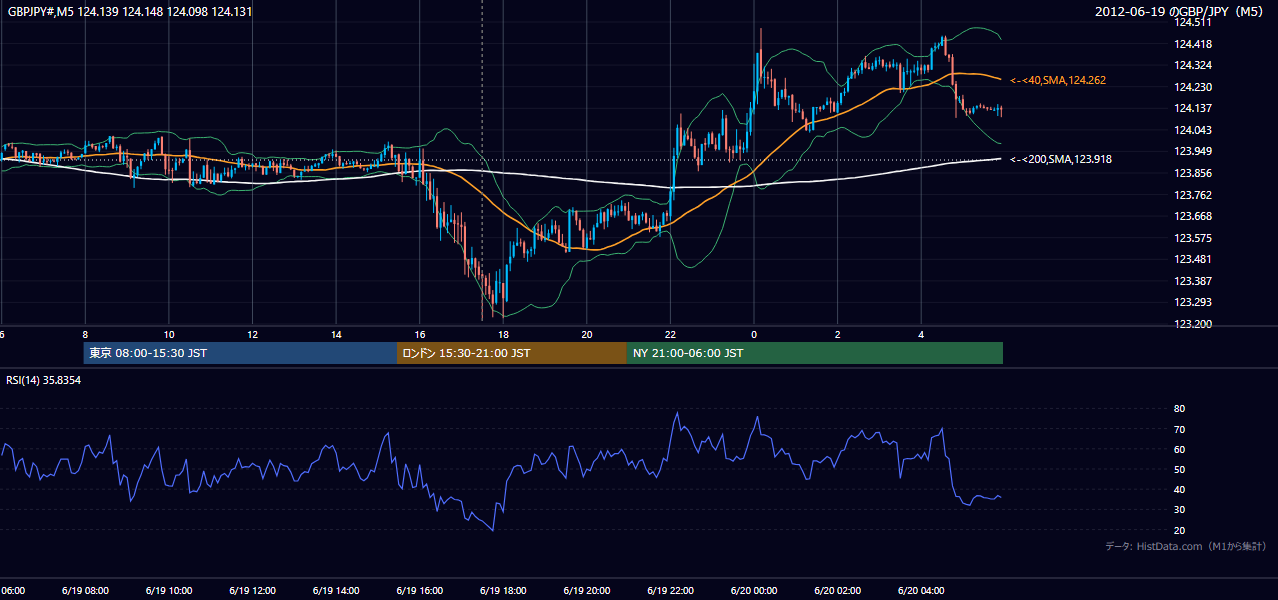Click price axis value 124.511
1278x600 pixels.
[1192, 22]
